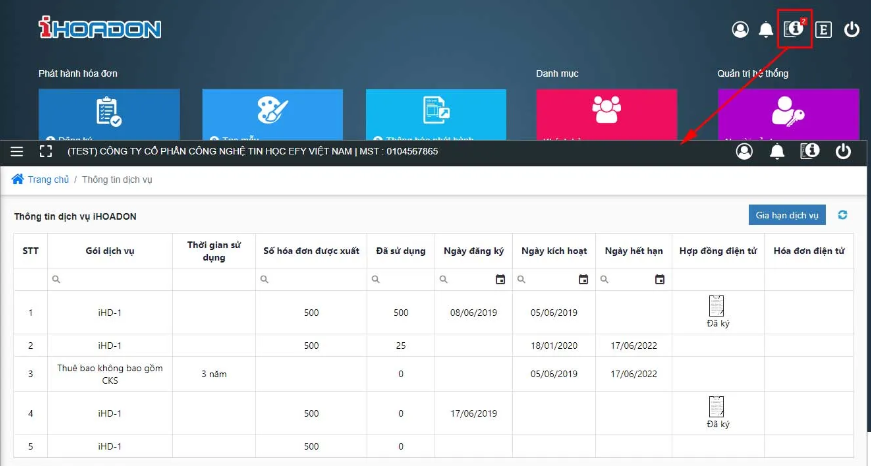This screenshot has height=466, width=871.
Task: Sort by Số hóa đơn được xuất header
Action: (311, 251)
